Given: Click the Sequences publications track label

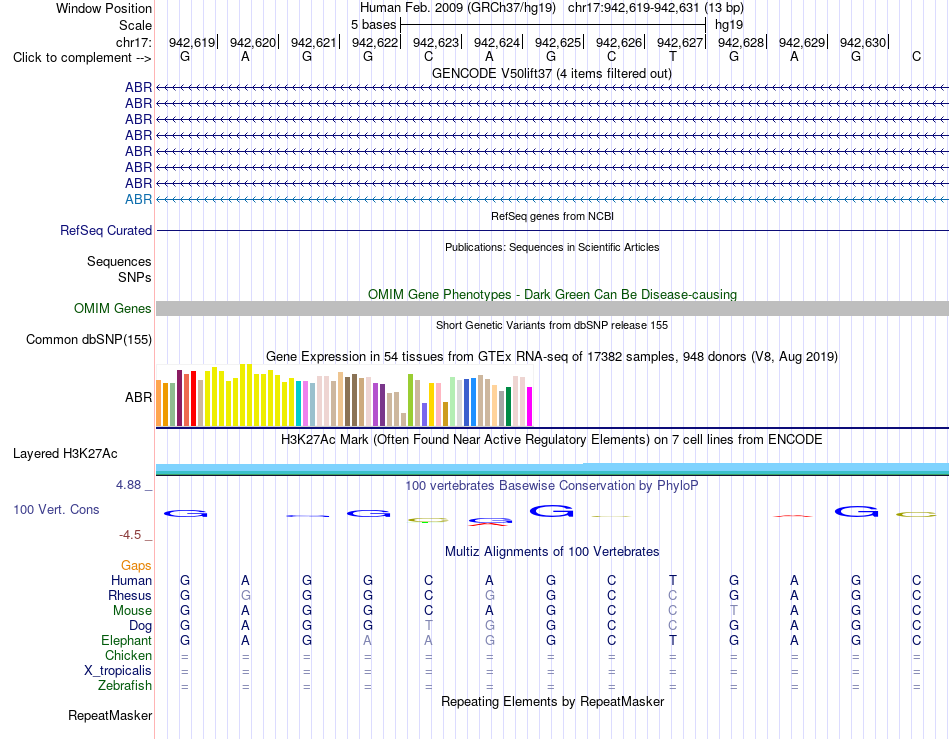Looking at the screenshot, I should point(119,262).
